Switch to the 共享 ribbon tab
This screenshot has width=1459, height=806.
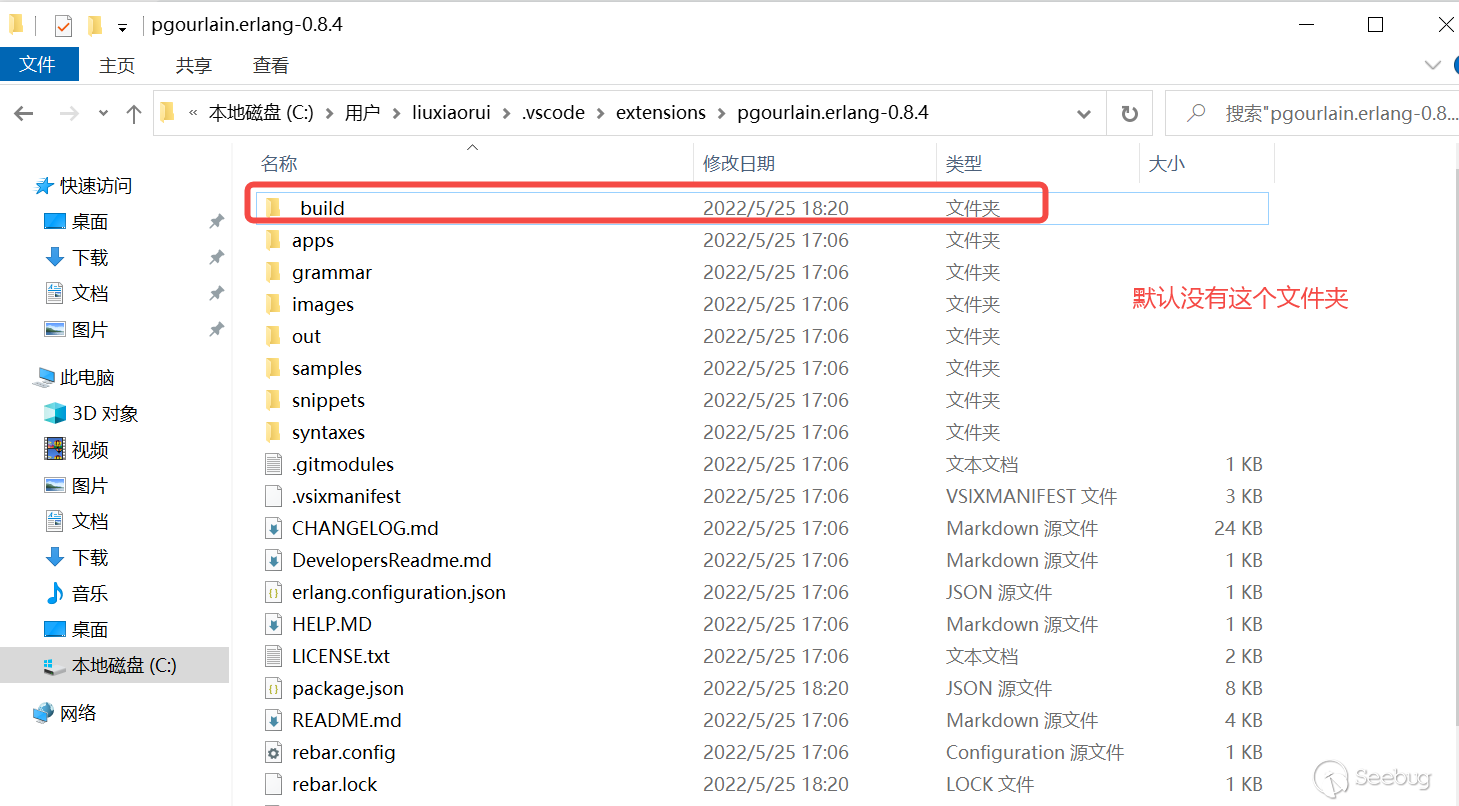[x=194, y=65]
